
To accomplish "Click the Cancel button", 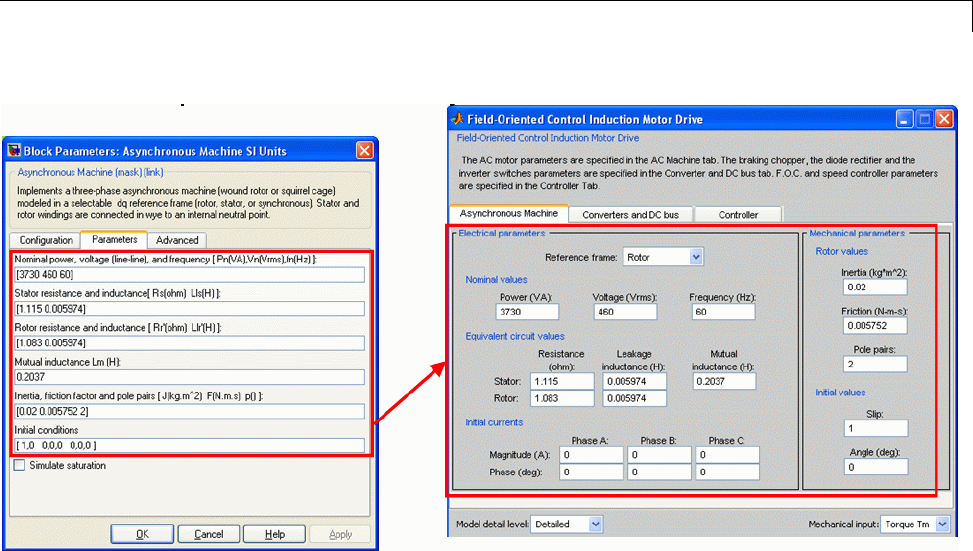I will tap(208, 534).
